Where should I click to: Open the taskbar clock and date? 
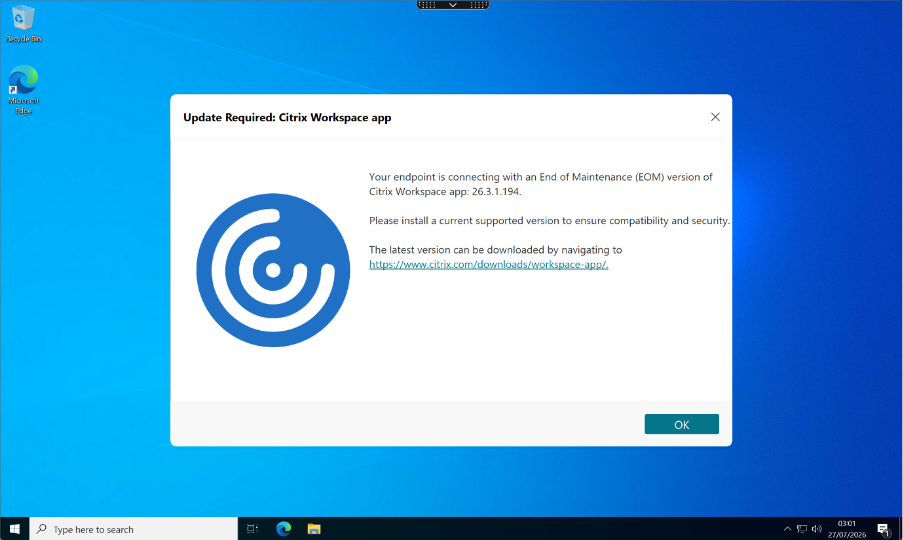[x=847, y=528]
